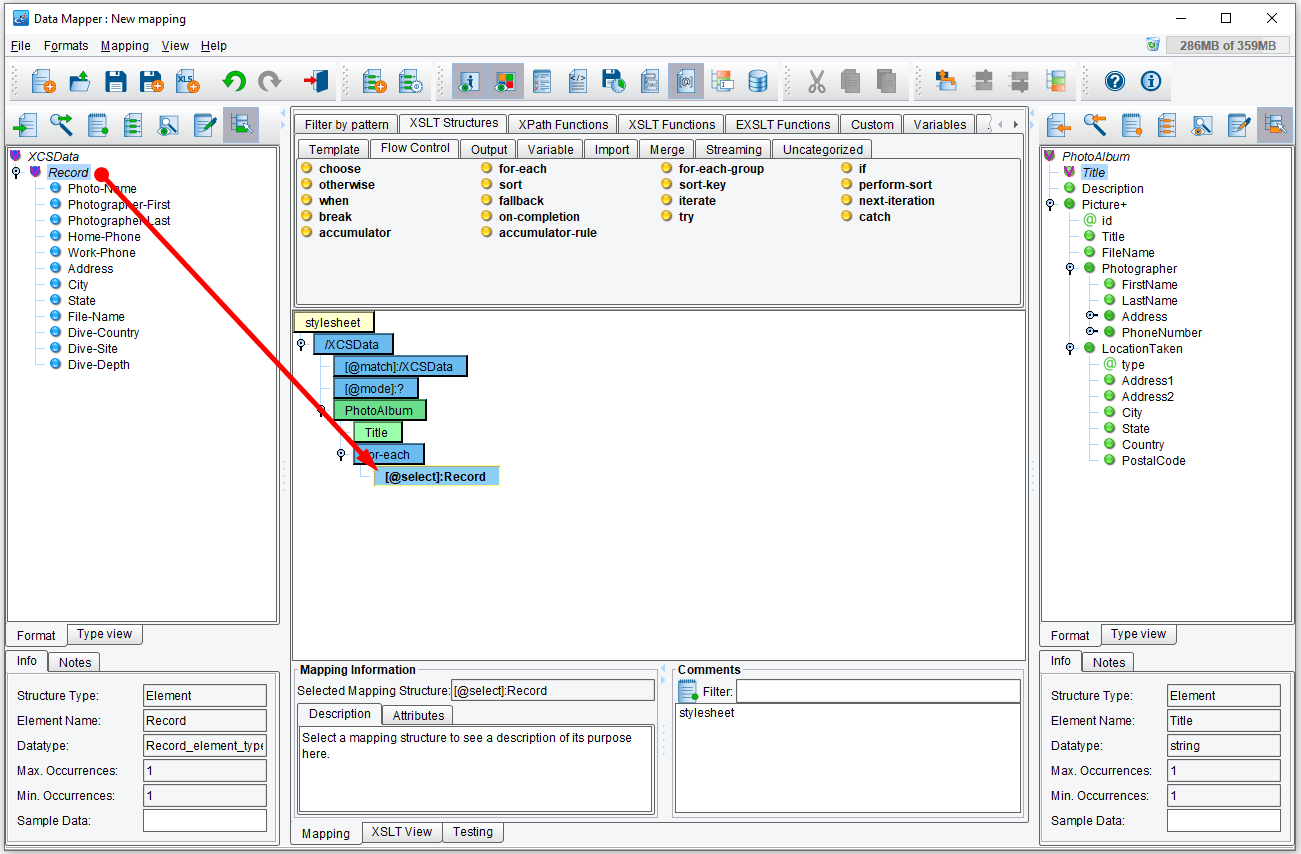Click the Sample Data field for Record
Image resolution: width=1301 pixels, height=854 pixels.
205,821
